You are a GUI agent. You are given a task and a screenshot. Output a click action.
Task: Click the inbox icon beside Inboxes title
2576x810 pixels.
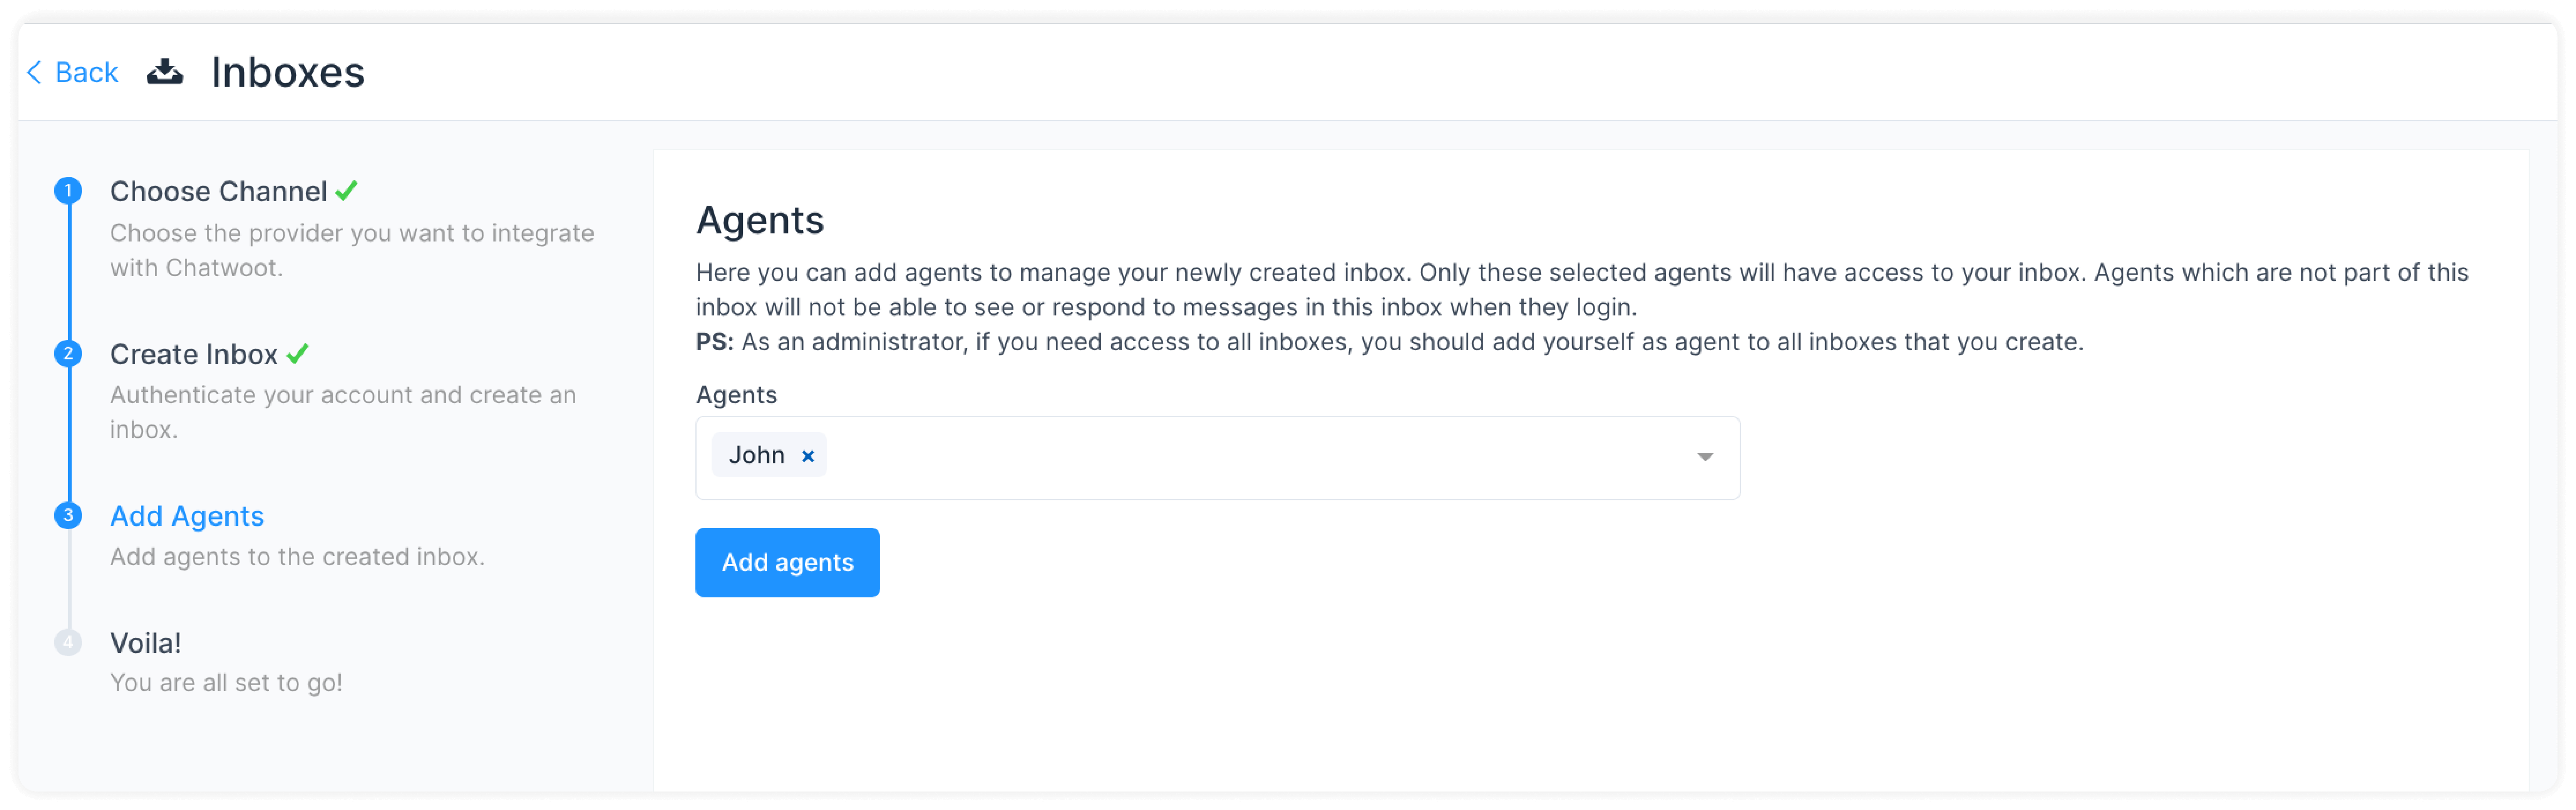point(165,71)
